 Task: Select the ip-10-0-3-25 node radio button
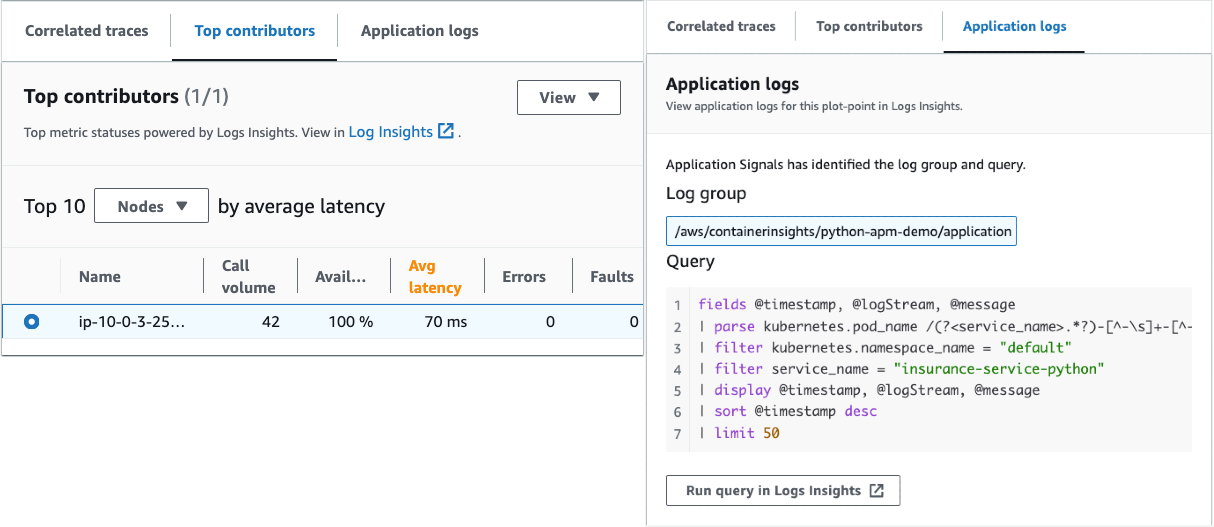pos(32,322)
